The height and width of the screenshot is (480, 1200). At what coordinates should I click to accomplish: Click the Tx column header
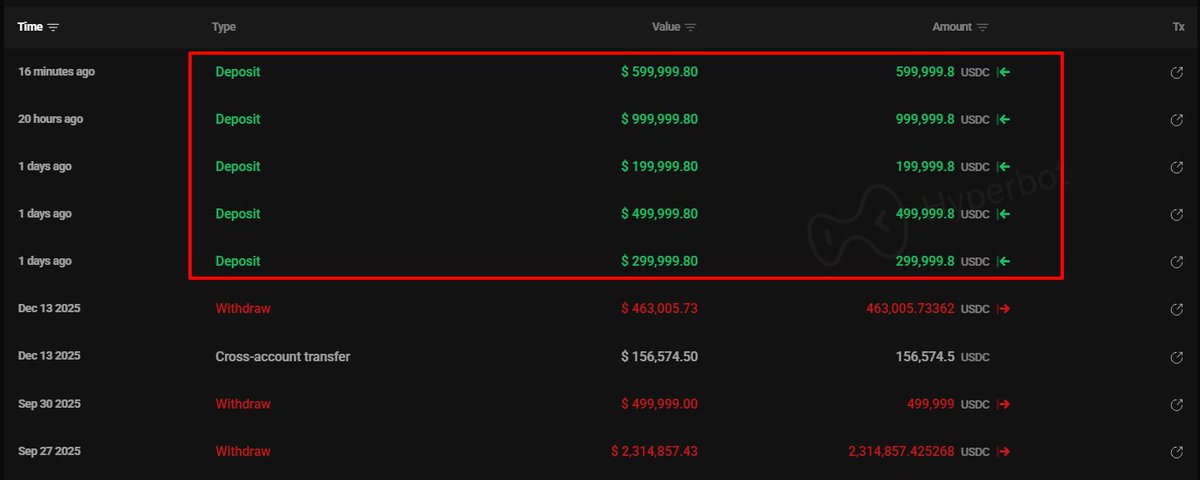point(1178,27)
